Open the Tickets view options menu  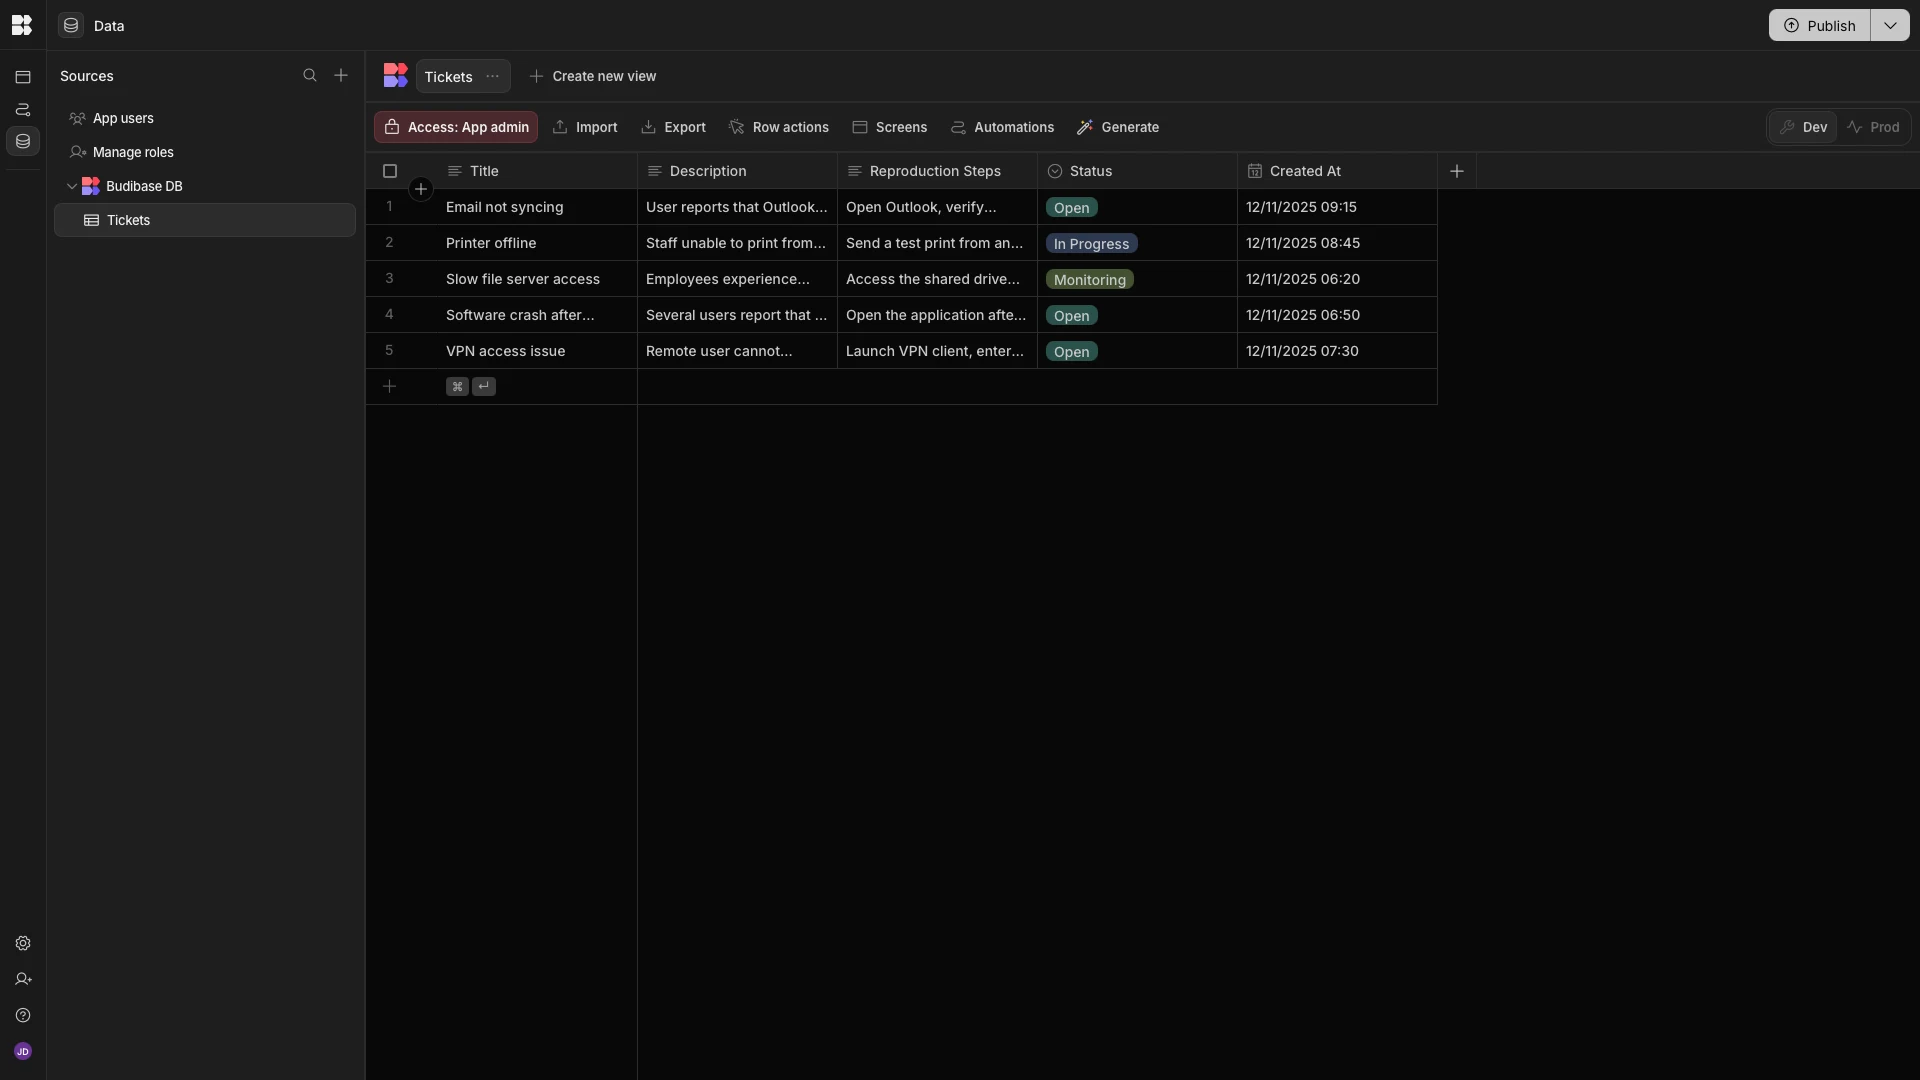[491, 76]
